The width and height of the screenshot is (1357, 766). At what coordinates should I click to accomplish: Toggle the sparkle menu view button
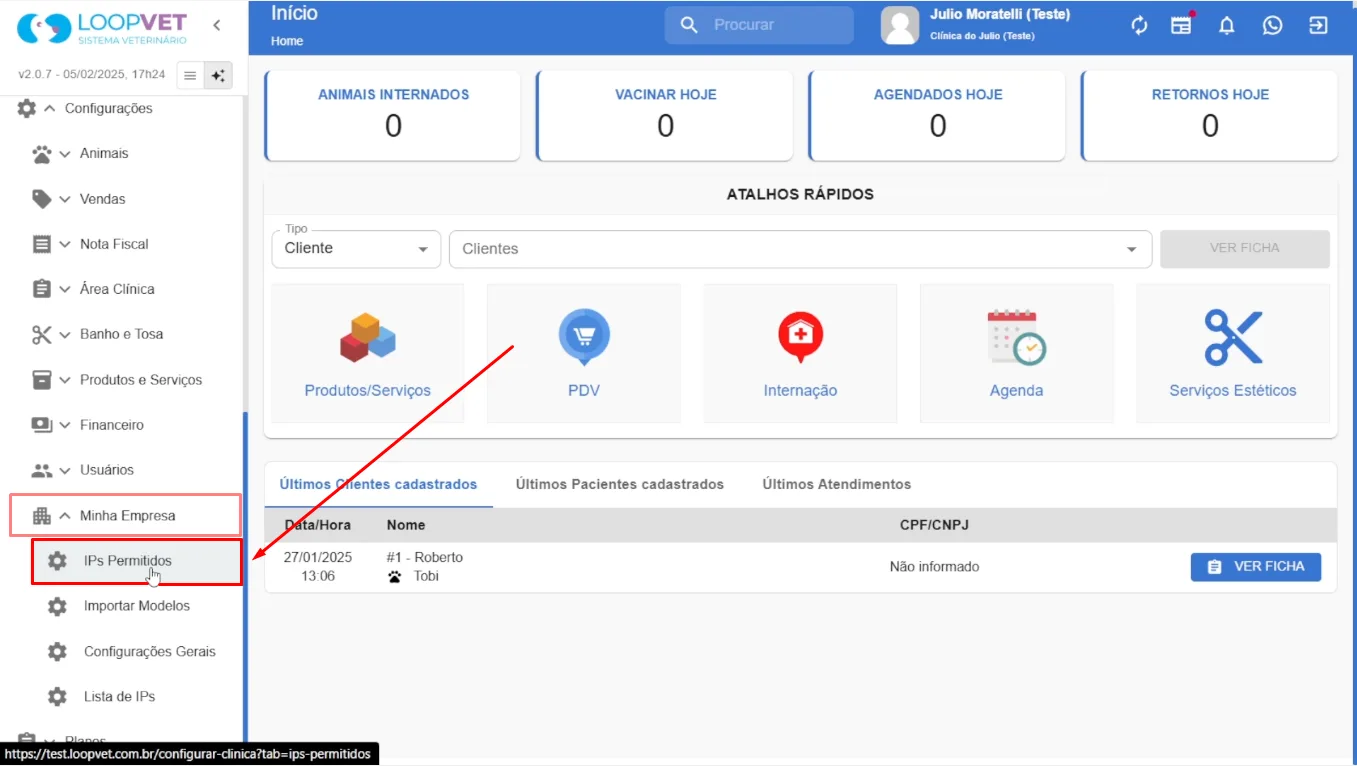218,75
